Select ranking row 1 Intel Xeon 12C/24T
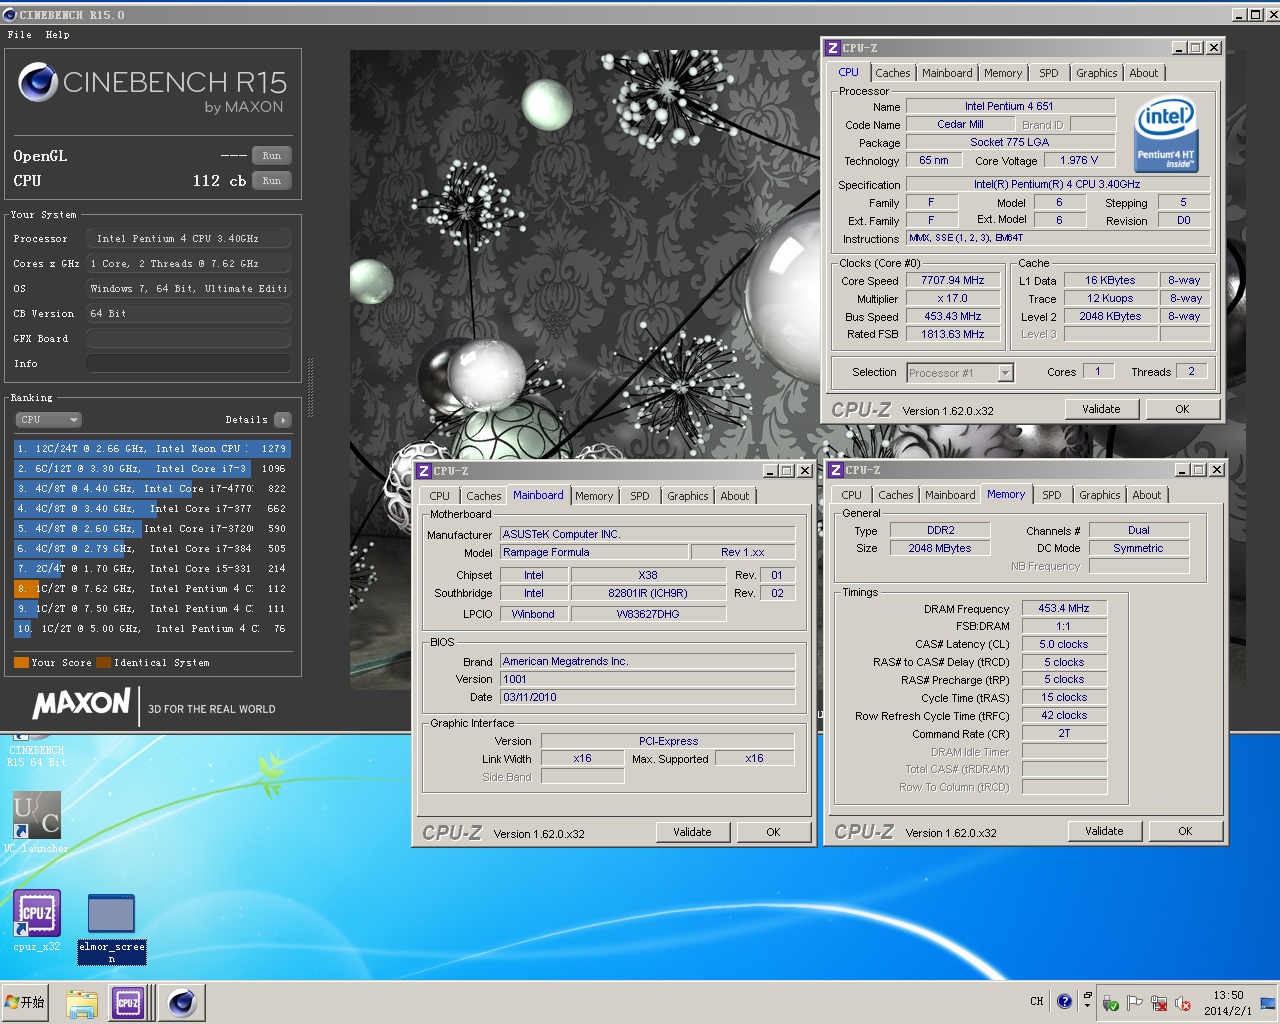The height and width of the screenshot is (1024, 1280). click(152, 449)
